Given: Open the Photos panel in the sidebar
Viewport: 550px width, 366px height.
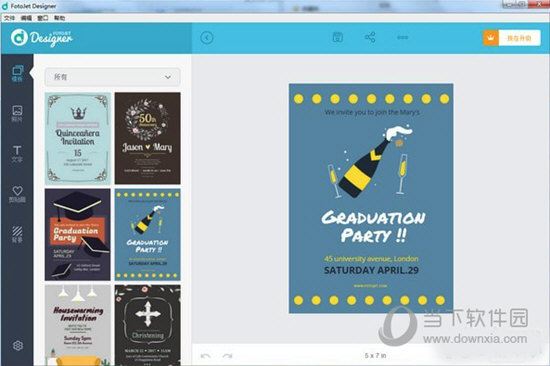Looking at the screenshot, I should click(x=17, y=113).
